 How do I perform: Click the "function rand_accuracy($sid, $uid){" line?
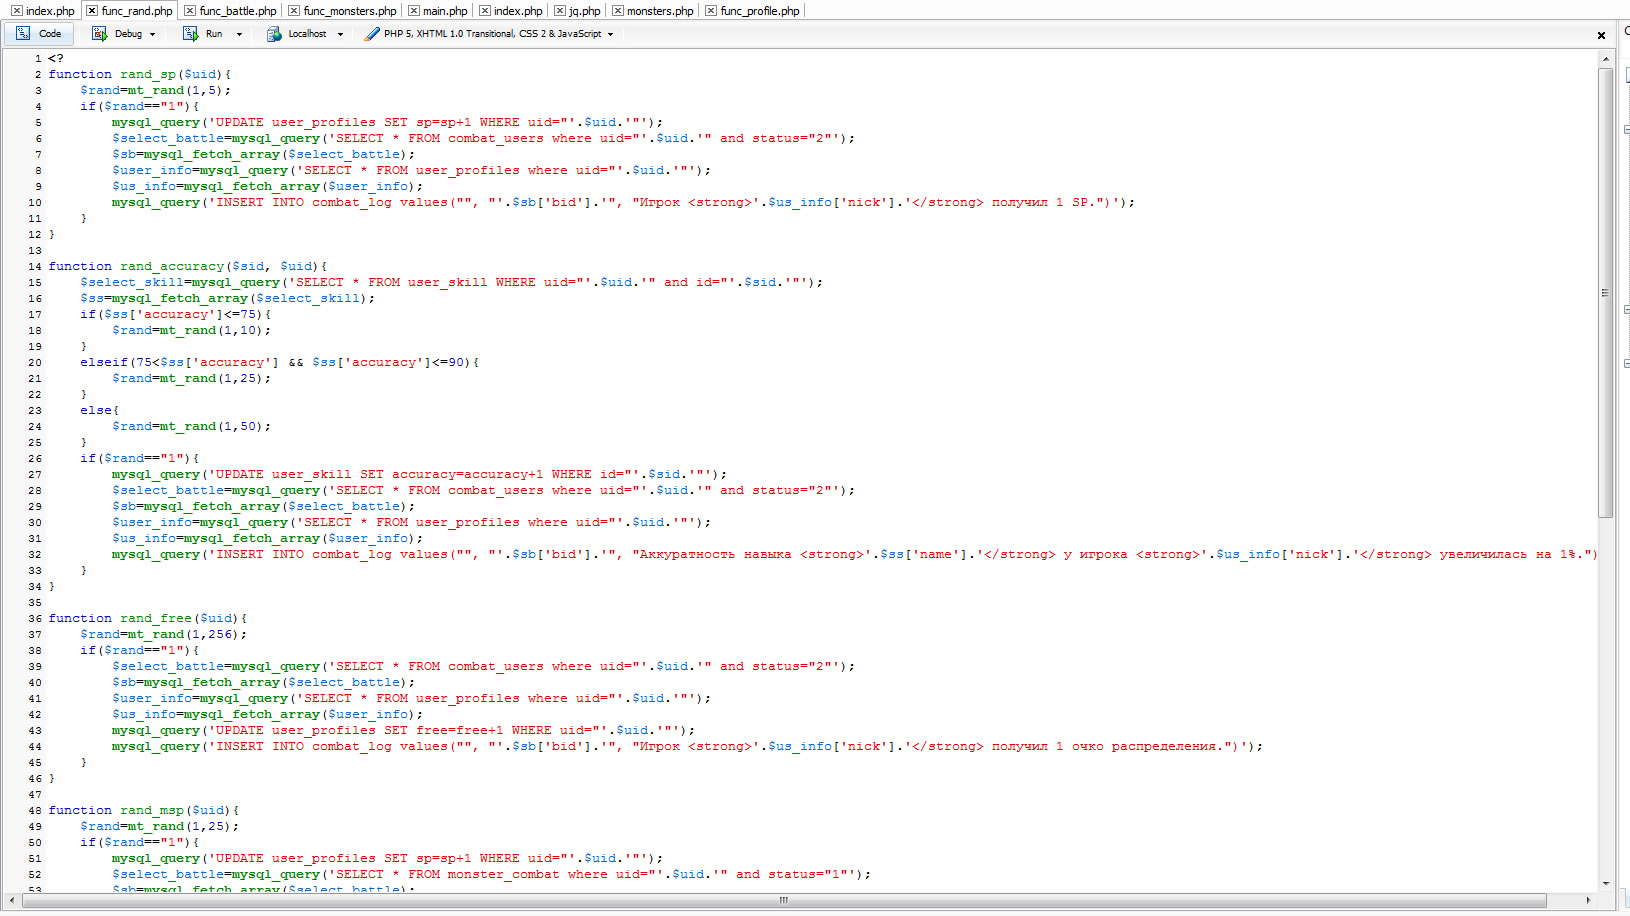click(x=188, y=266)
